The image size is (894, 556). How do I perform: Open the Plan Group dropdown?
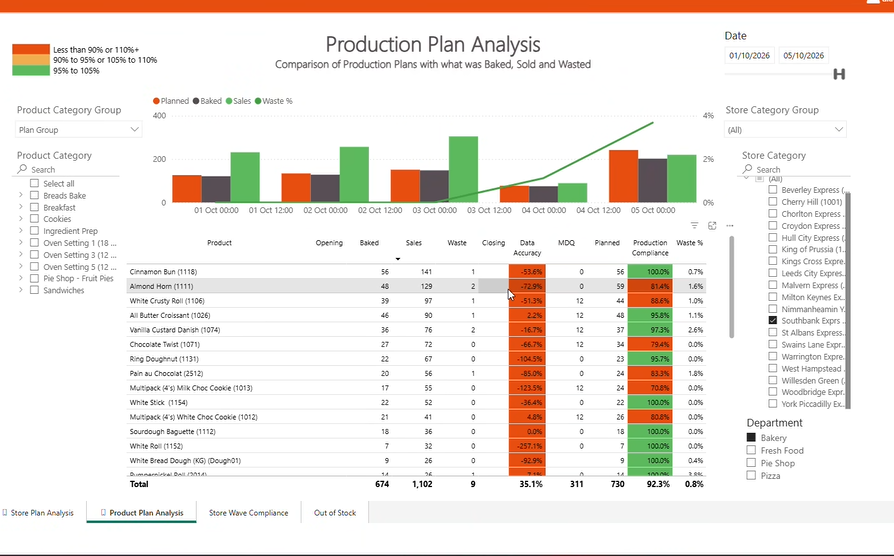coord(78,129)
